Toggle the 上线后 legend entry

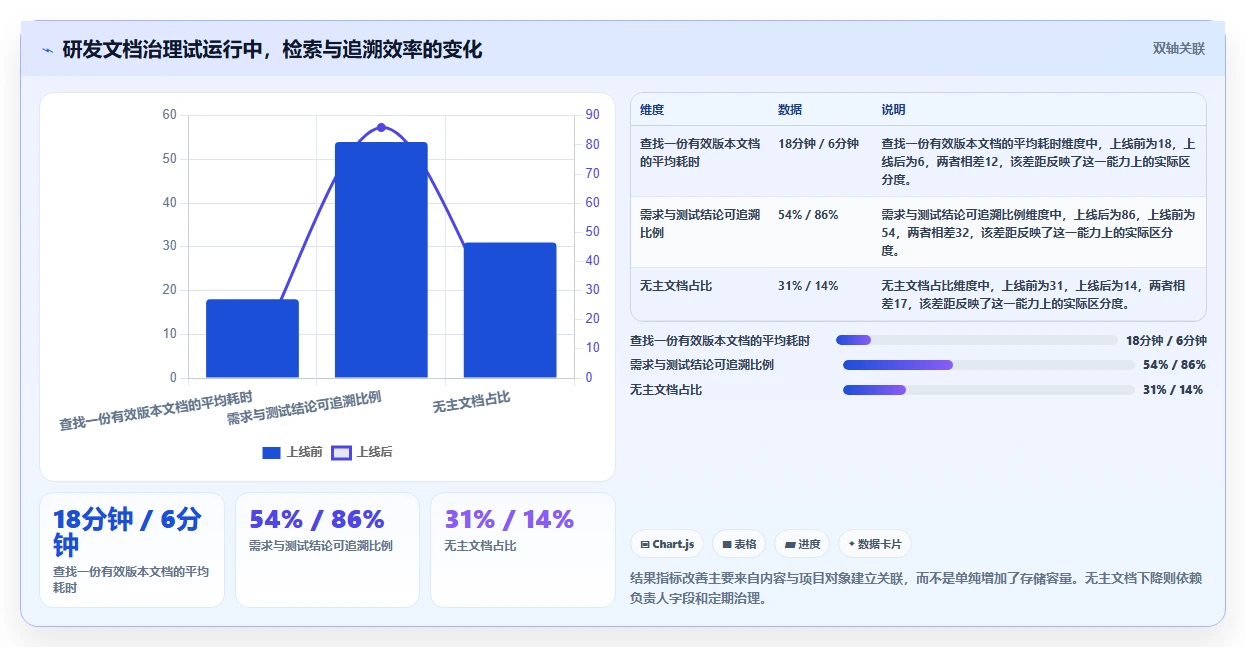tap(362, 452)
